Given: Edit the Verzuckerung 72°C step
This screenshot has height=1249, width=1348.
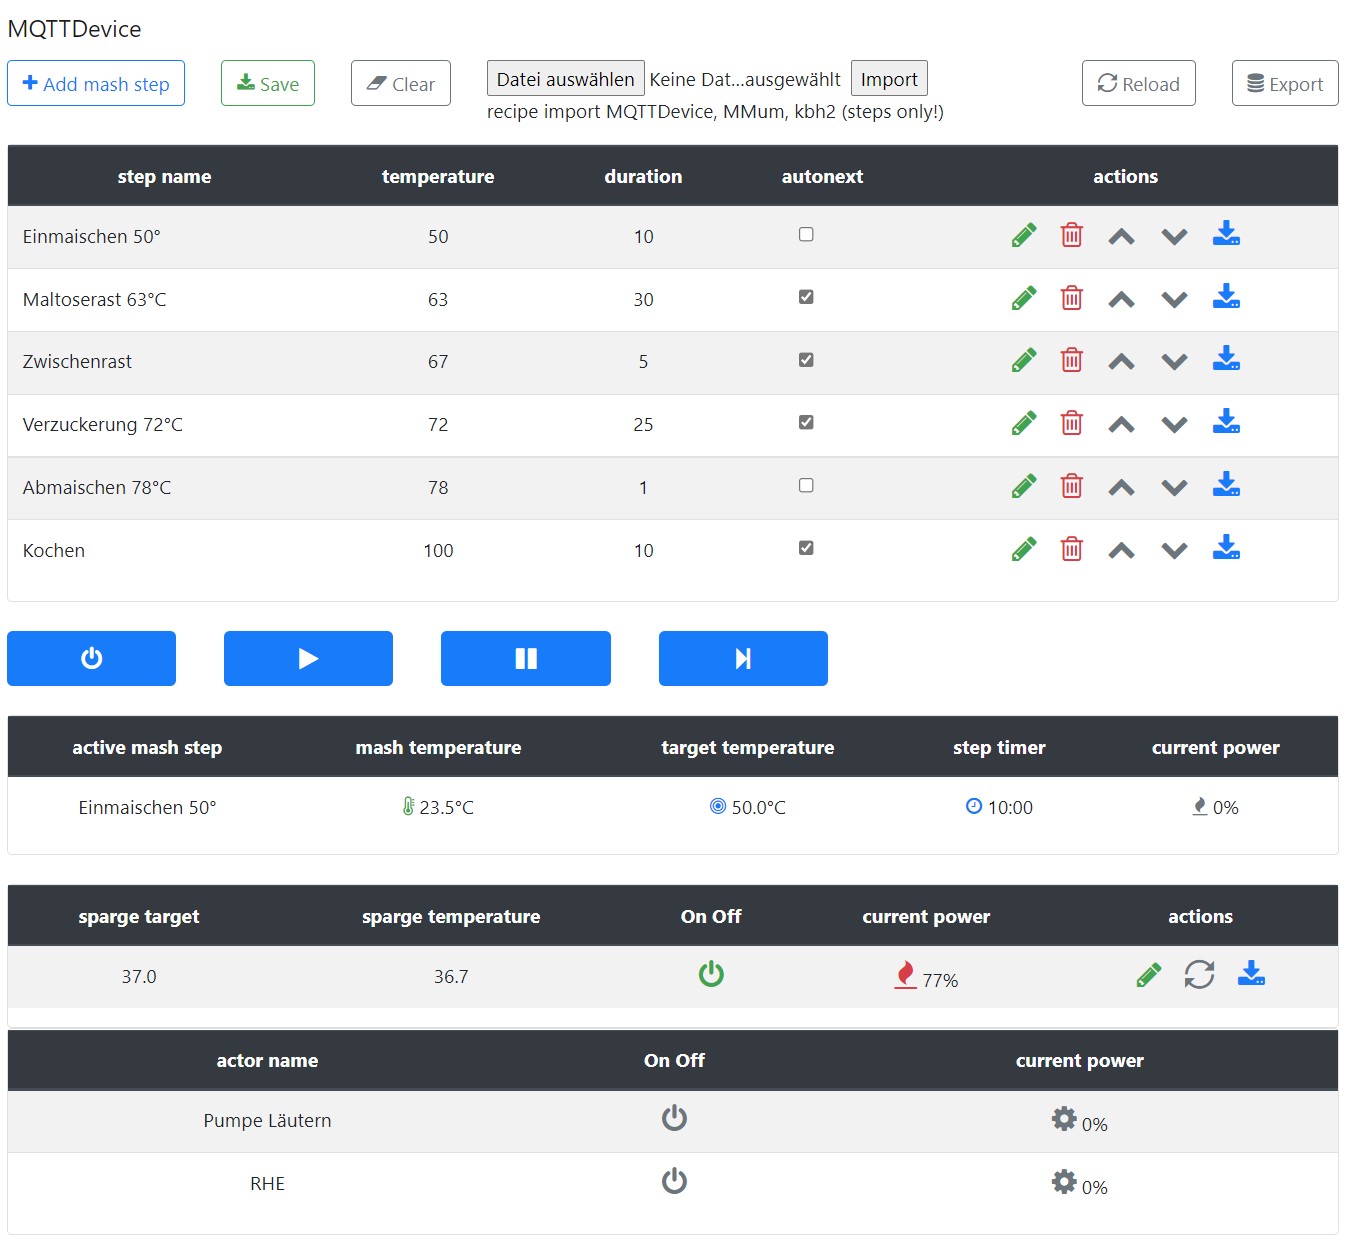Looking at the screenshot, I should tap(1023, 424).
